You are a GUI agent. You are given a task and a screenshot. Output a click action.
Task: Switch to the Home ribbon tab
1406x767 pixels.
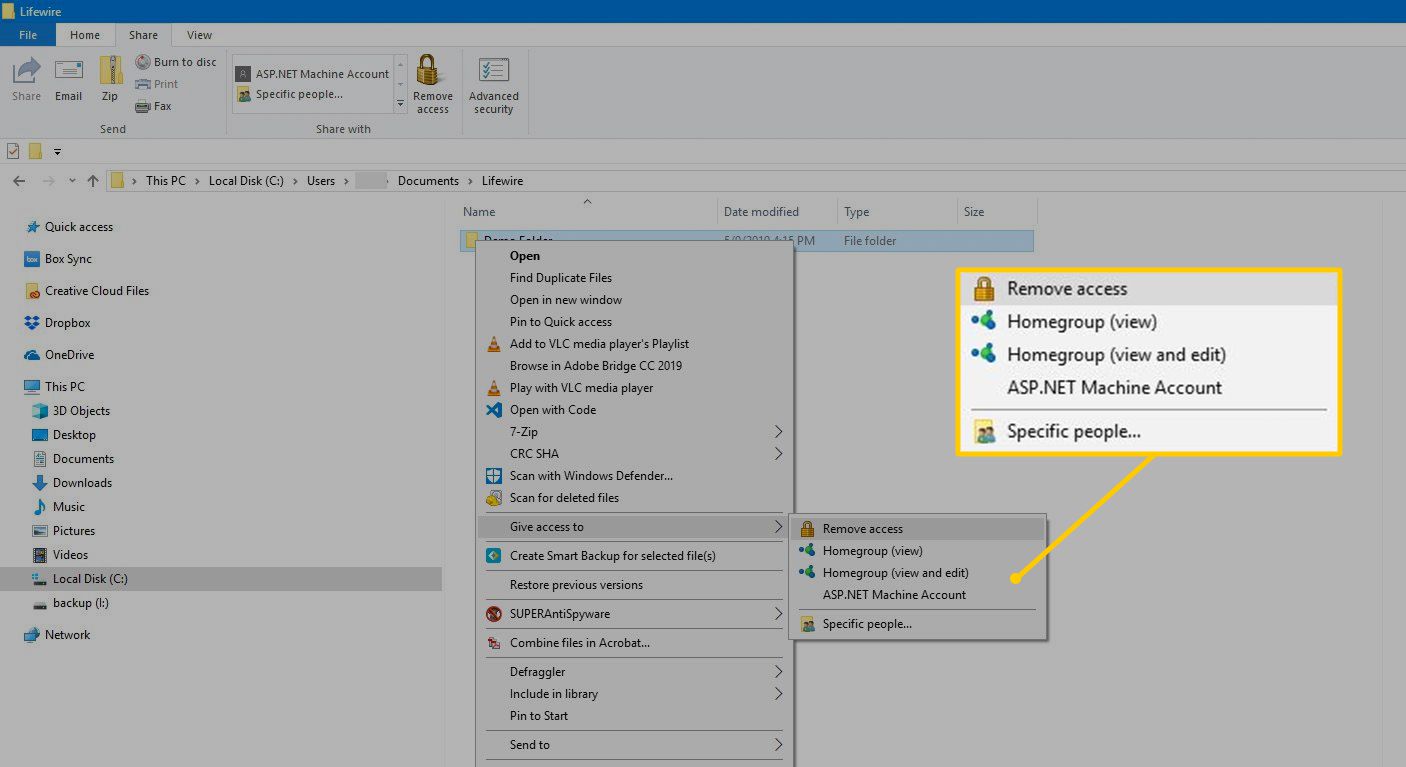pyautogui.click(x=85, y=35)
